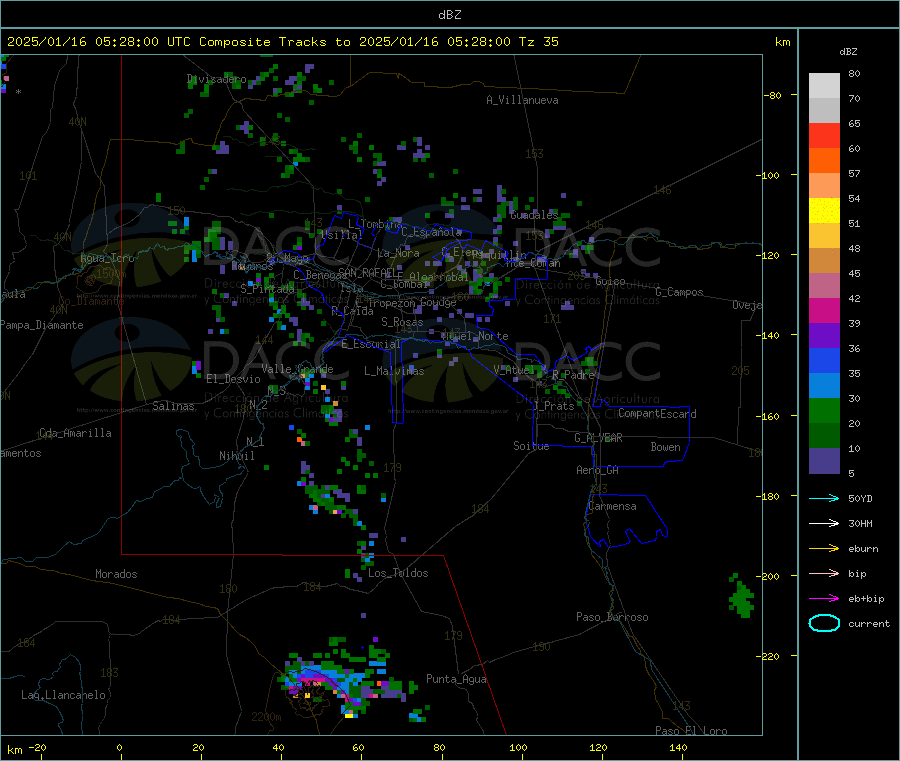Click the Pampa_Diamante map label
Viewport: 900px width, 761px height.
point(41,325)
